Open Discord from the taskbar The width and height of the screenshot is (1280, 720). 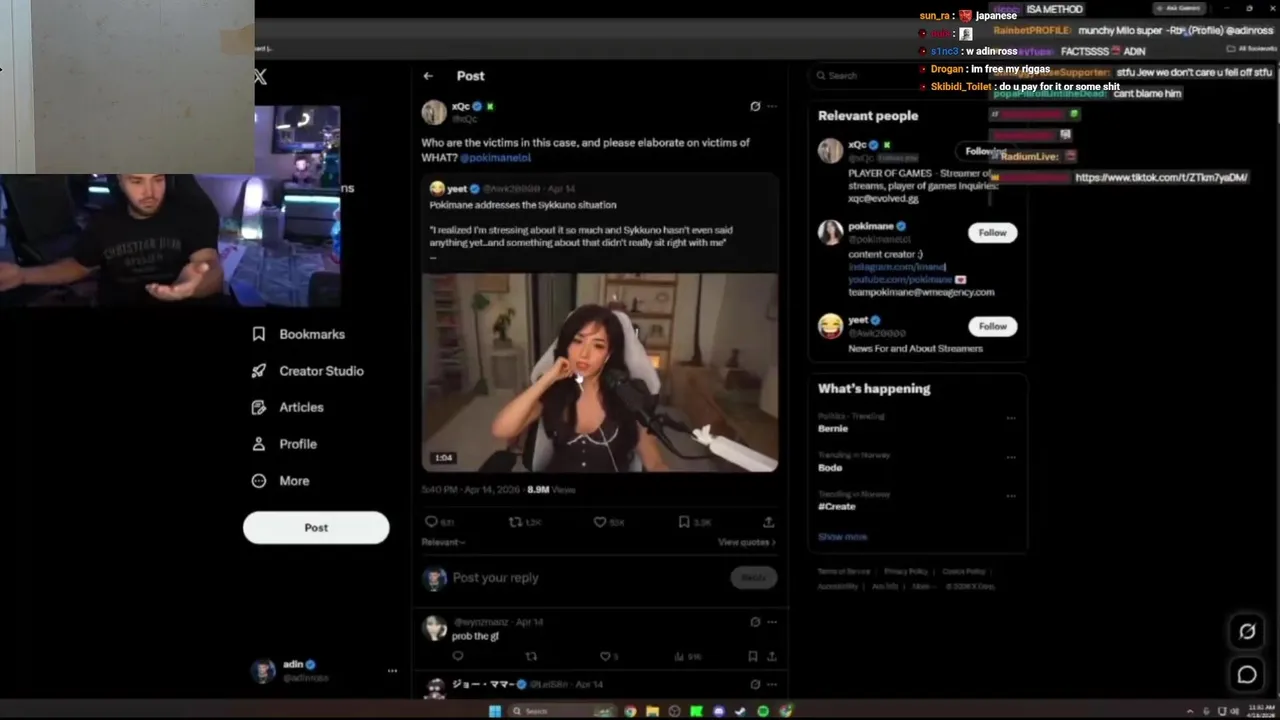click(719, 711)
